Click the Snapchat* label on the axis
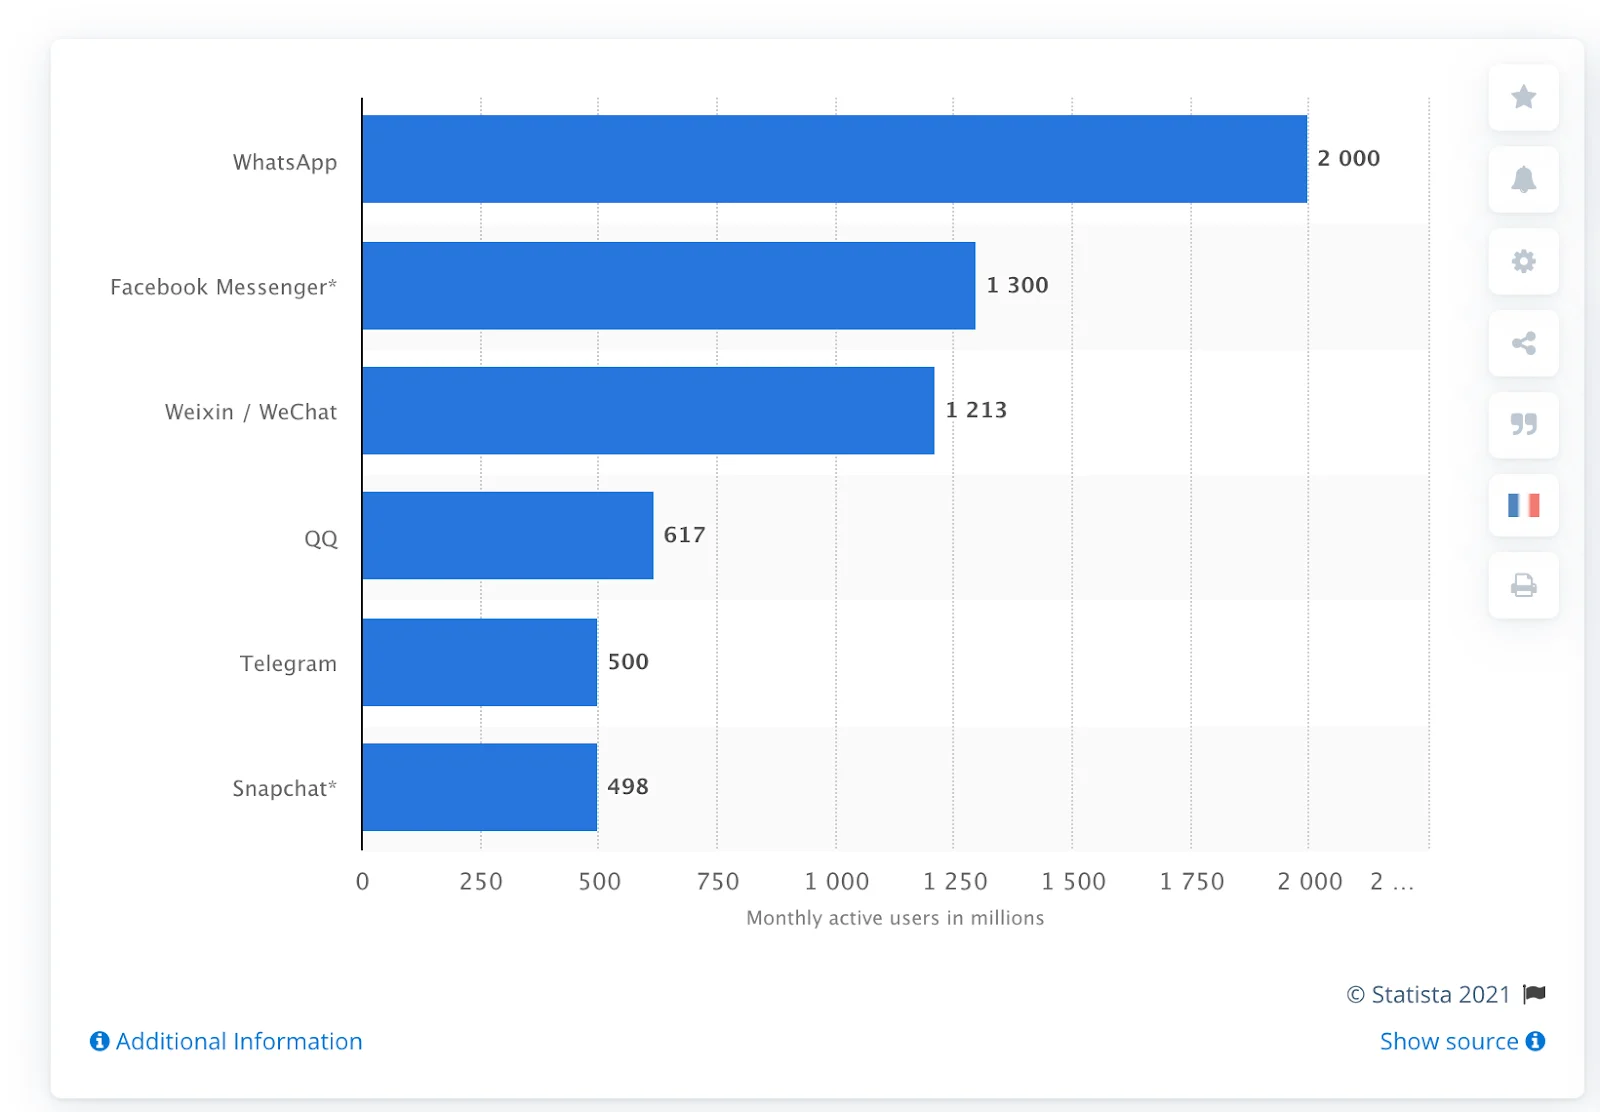 (x=283, y=788)
